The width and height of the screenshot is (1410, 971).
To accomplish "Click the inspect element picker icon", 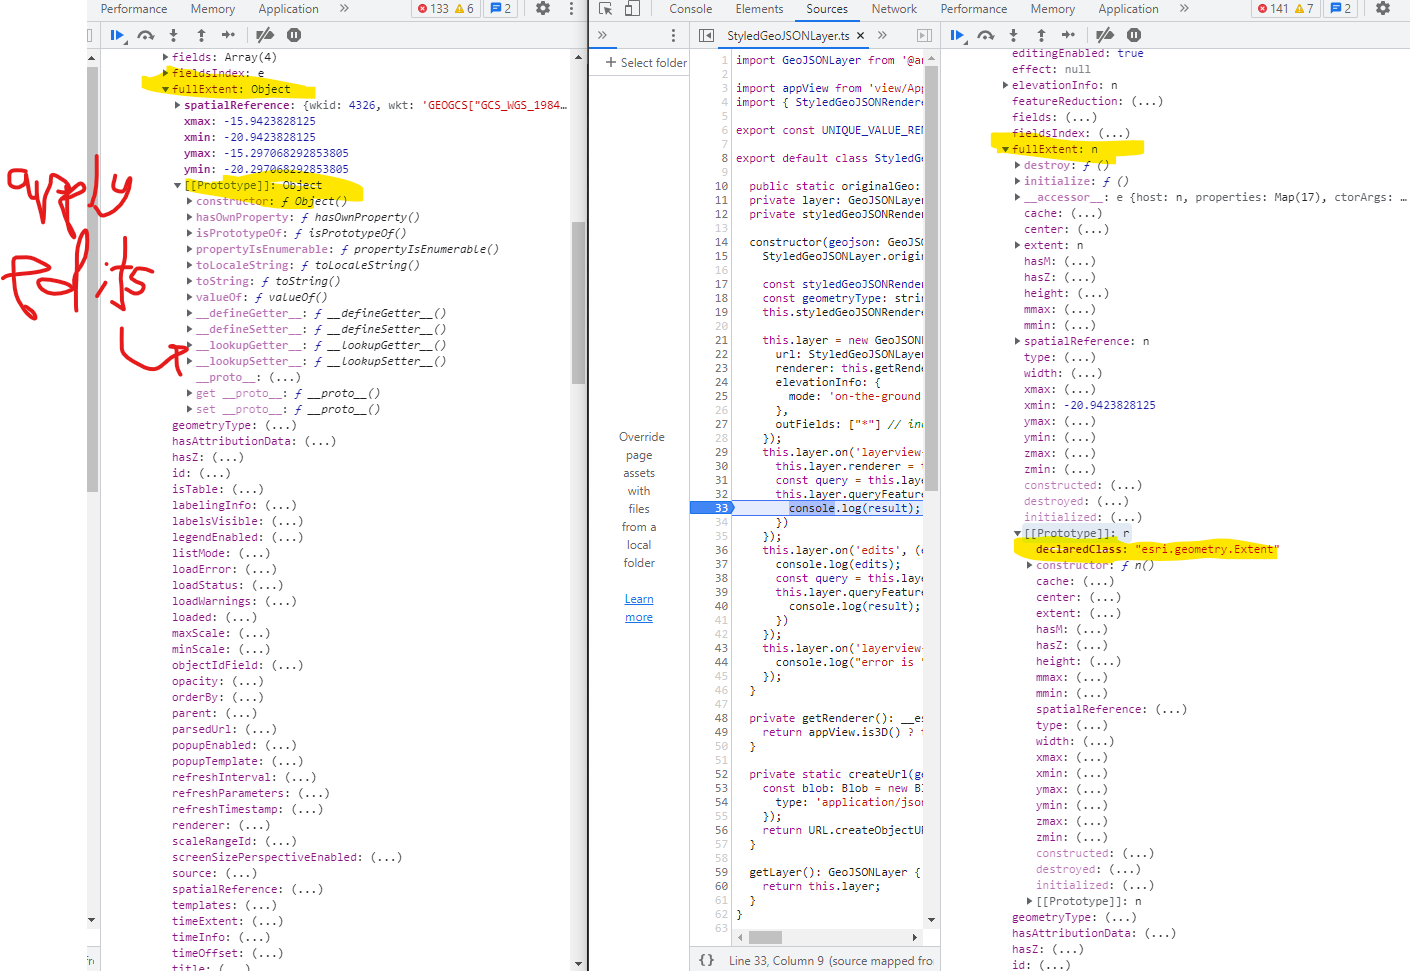I will point(605,9).
